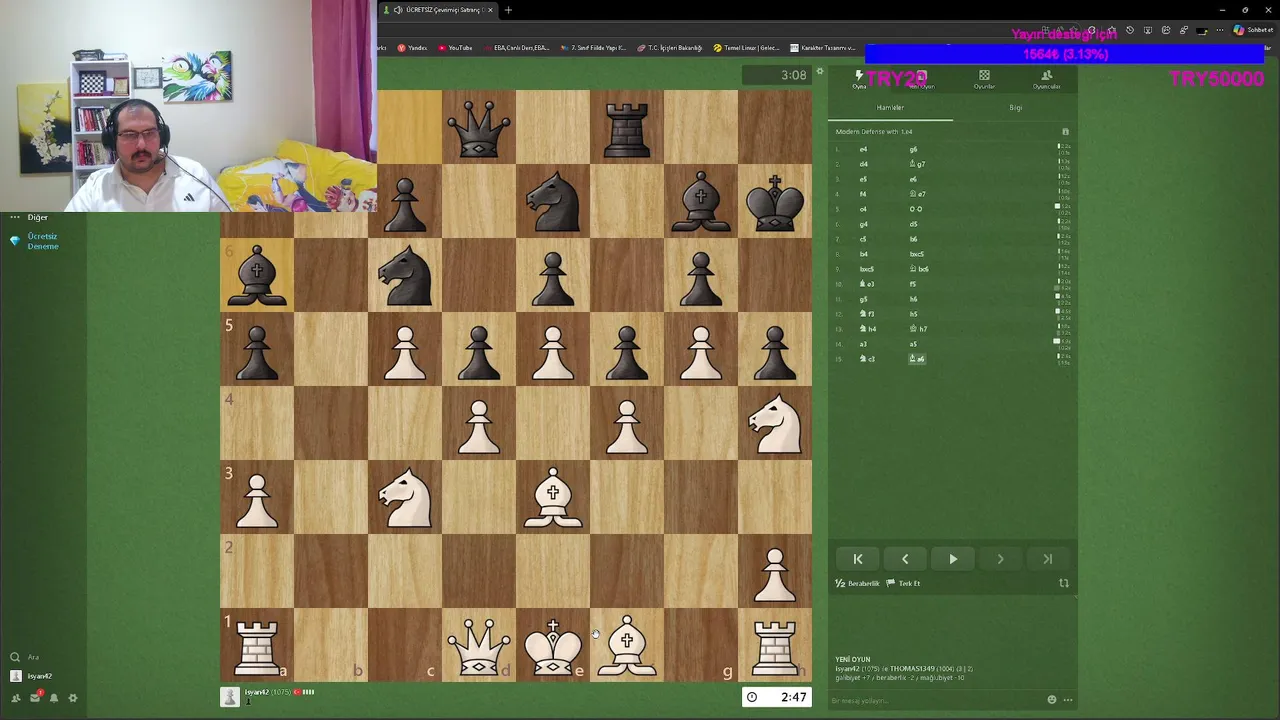
Task: Click move 5... O-O in the move list
Action: pos(916,209)
